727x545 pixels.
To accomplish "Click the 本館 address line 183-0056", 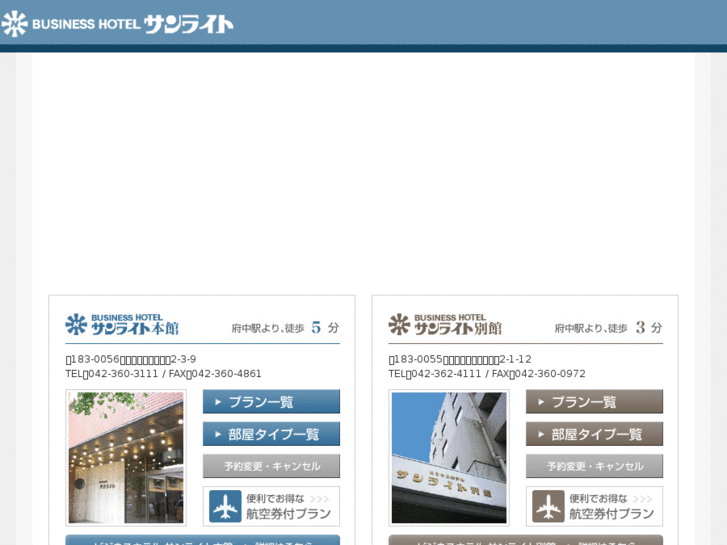I will [131, 359].
